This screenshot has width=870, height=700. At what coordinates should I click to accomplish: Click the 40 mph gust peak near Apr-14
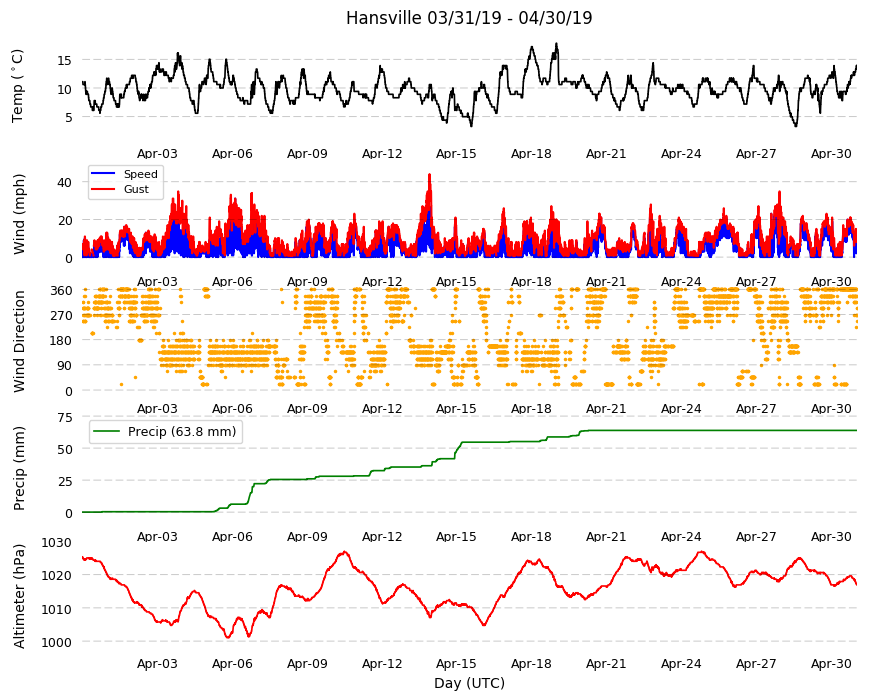click(429, 176)
